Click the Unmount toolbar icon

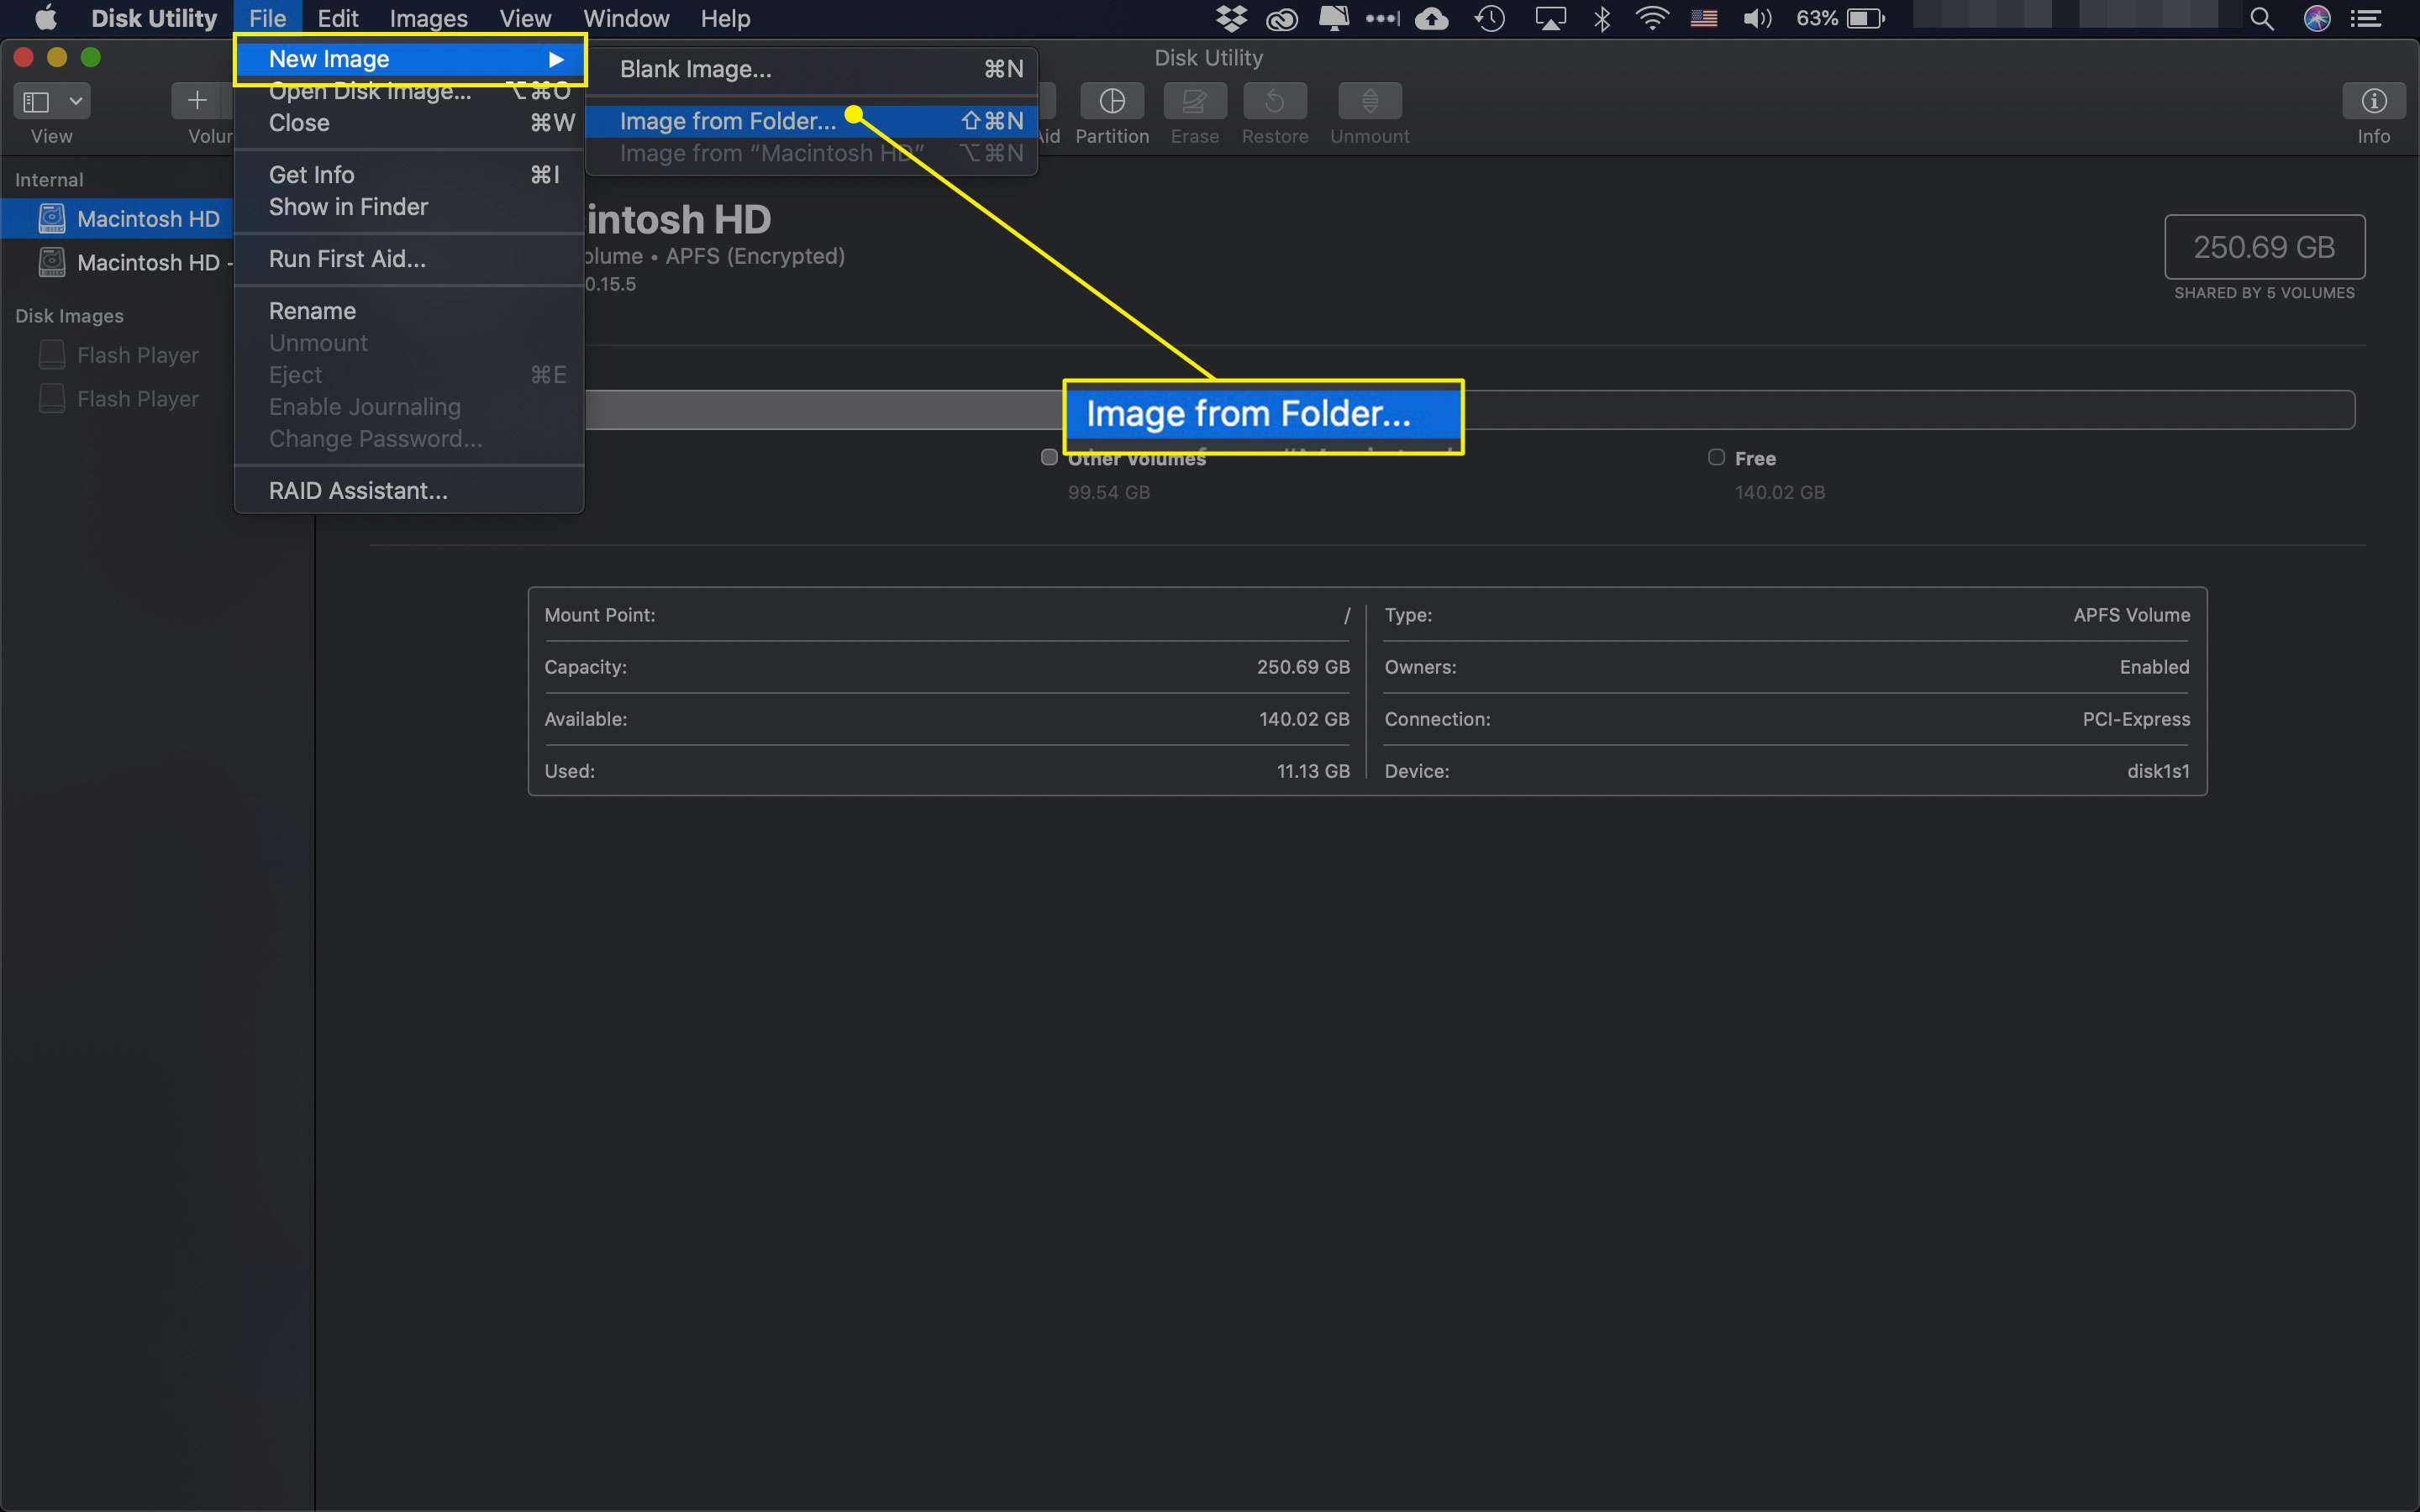tap(1369, 101)
